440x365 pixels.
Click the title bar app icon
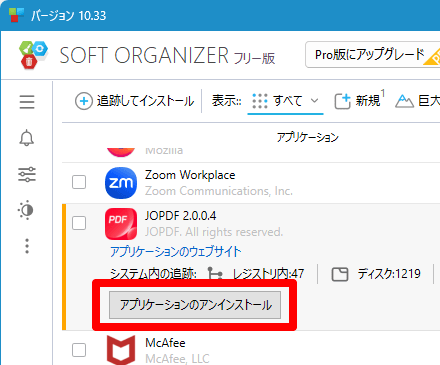[16, 15]
